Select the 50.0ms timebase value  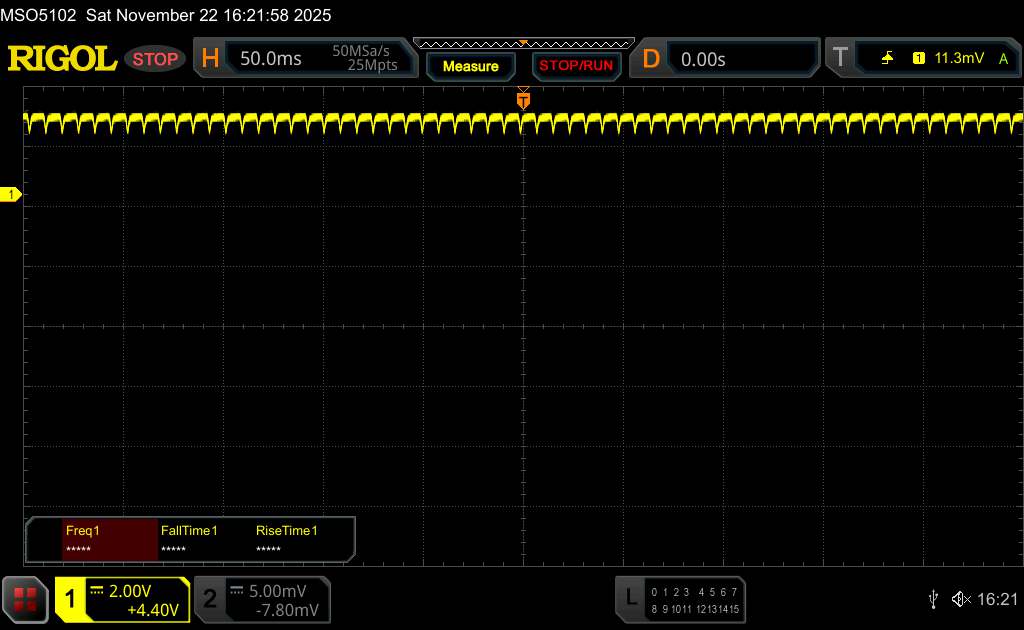(270, 59)
